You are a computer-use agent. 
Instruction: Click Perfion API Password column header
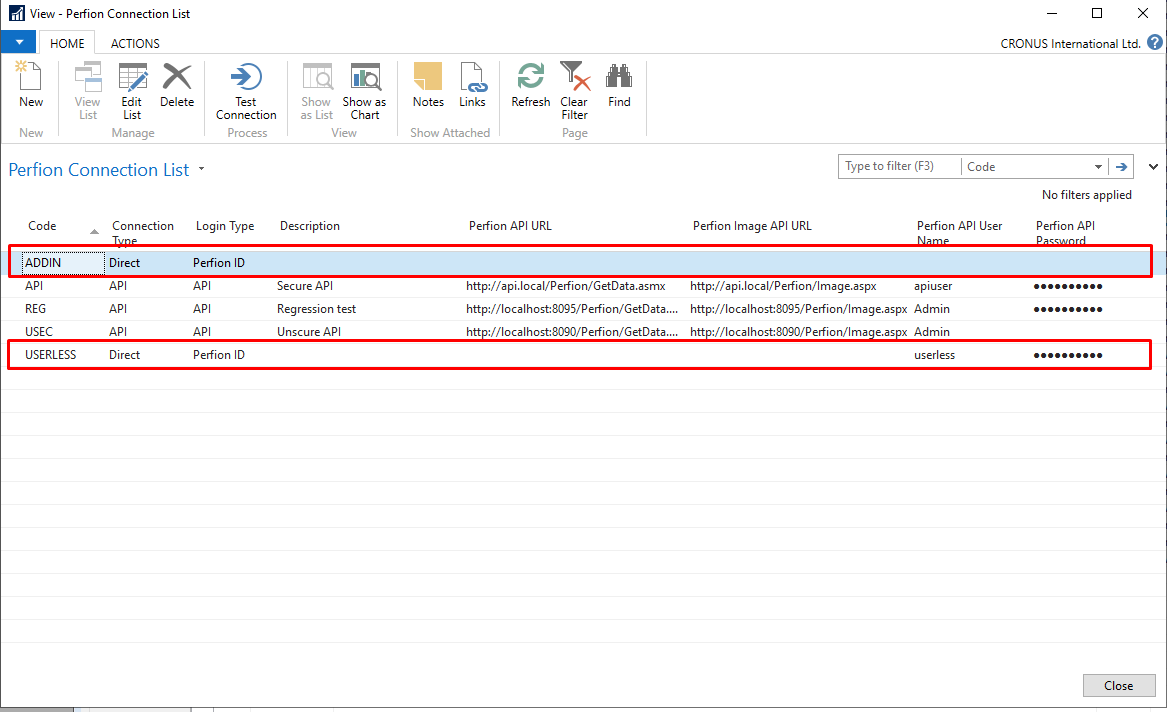coord(1065,232)
